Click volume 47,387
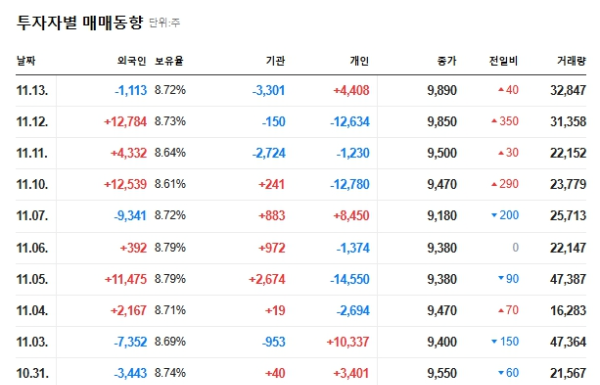This screenshot has height=385, width=600. click(568, 280)
